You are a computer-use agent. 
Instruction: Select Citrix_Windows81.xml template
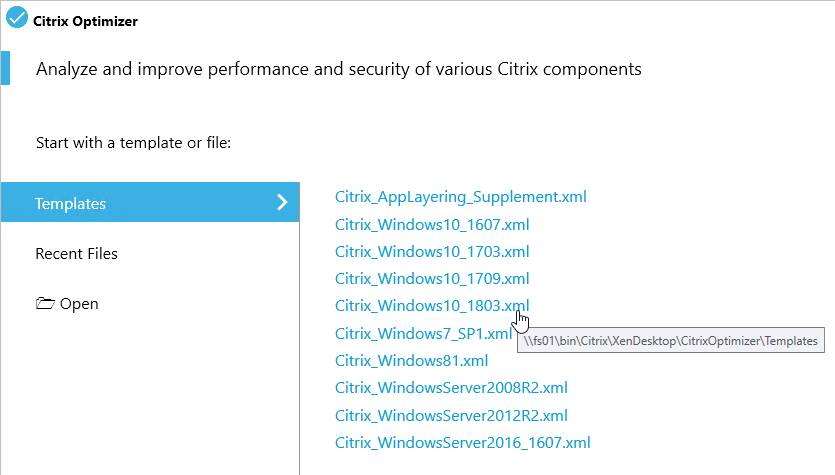tap(412, 361)
